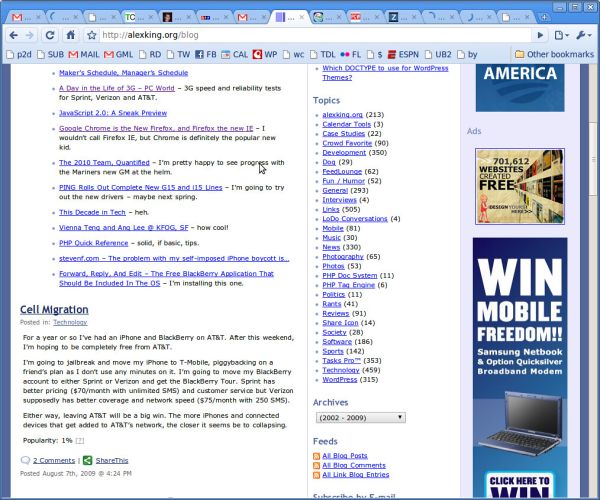Click the 701,612 Websites Created Free ad
600x500 pixels.
click(x=520, y=186)
